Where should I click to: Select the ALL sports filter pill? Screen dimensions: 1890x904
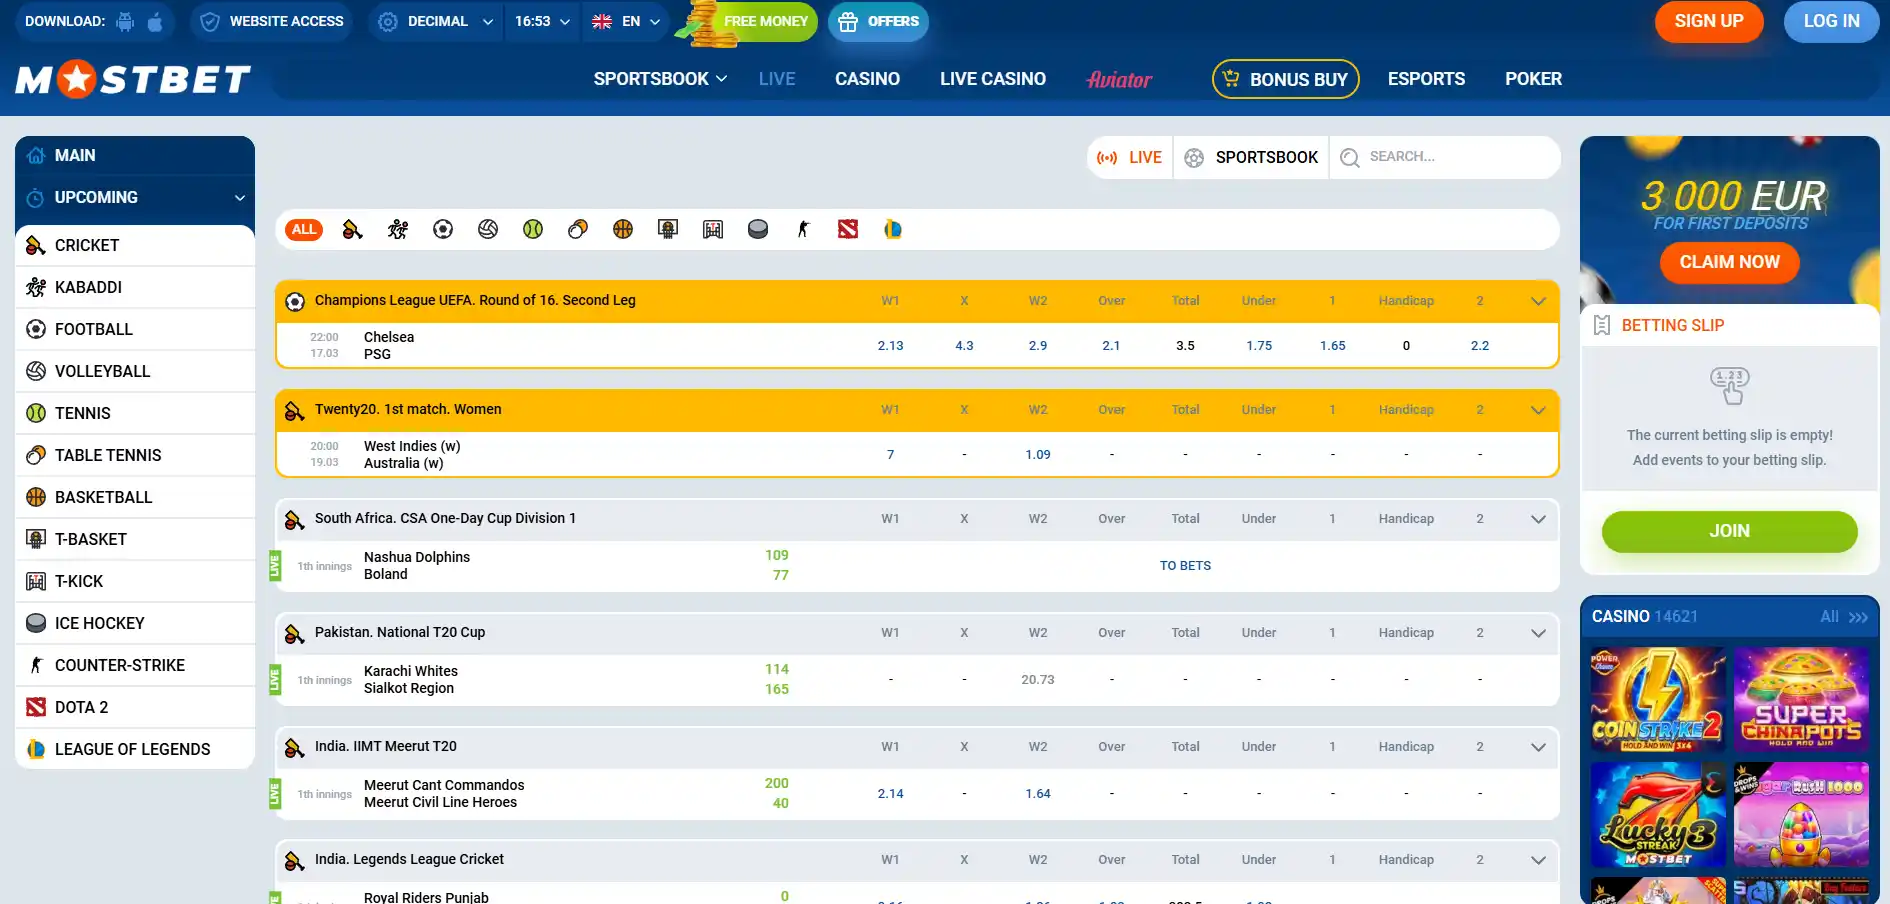[x=304, y=230]
